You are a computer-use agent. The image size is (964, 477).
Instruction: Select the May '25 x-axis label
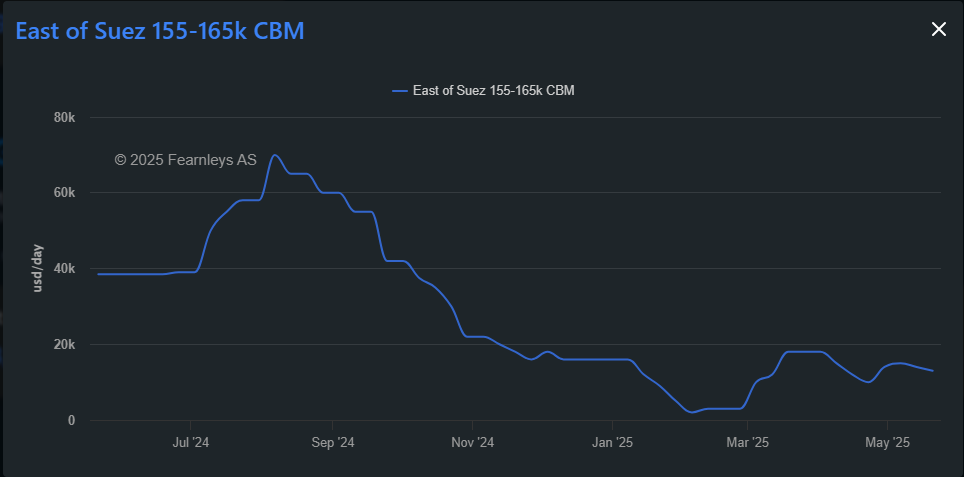[887, 441]
